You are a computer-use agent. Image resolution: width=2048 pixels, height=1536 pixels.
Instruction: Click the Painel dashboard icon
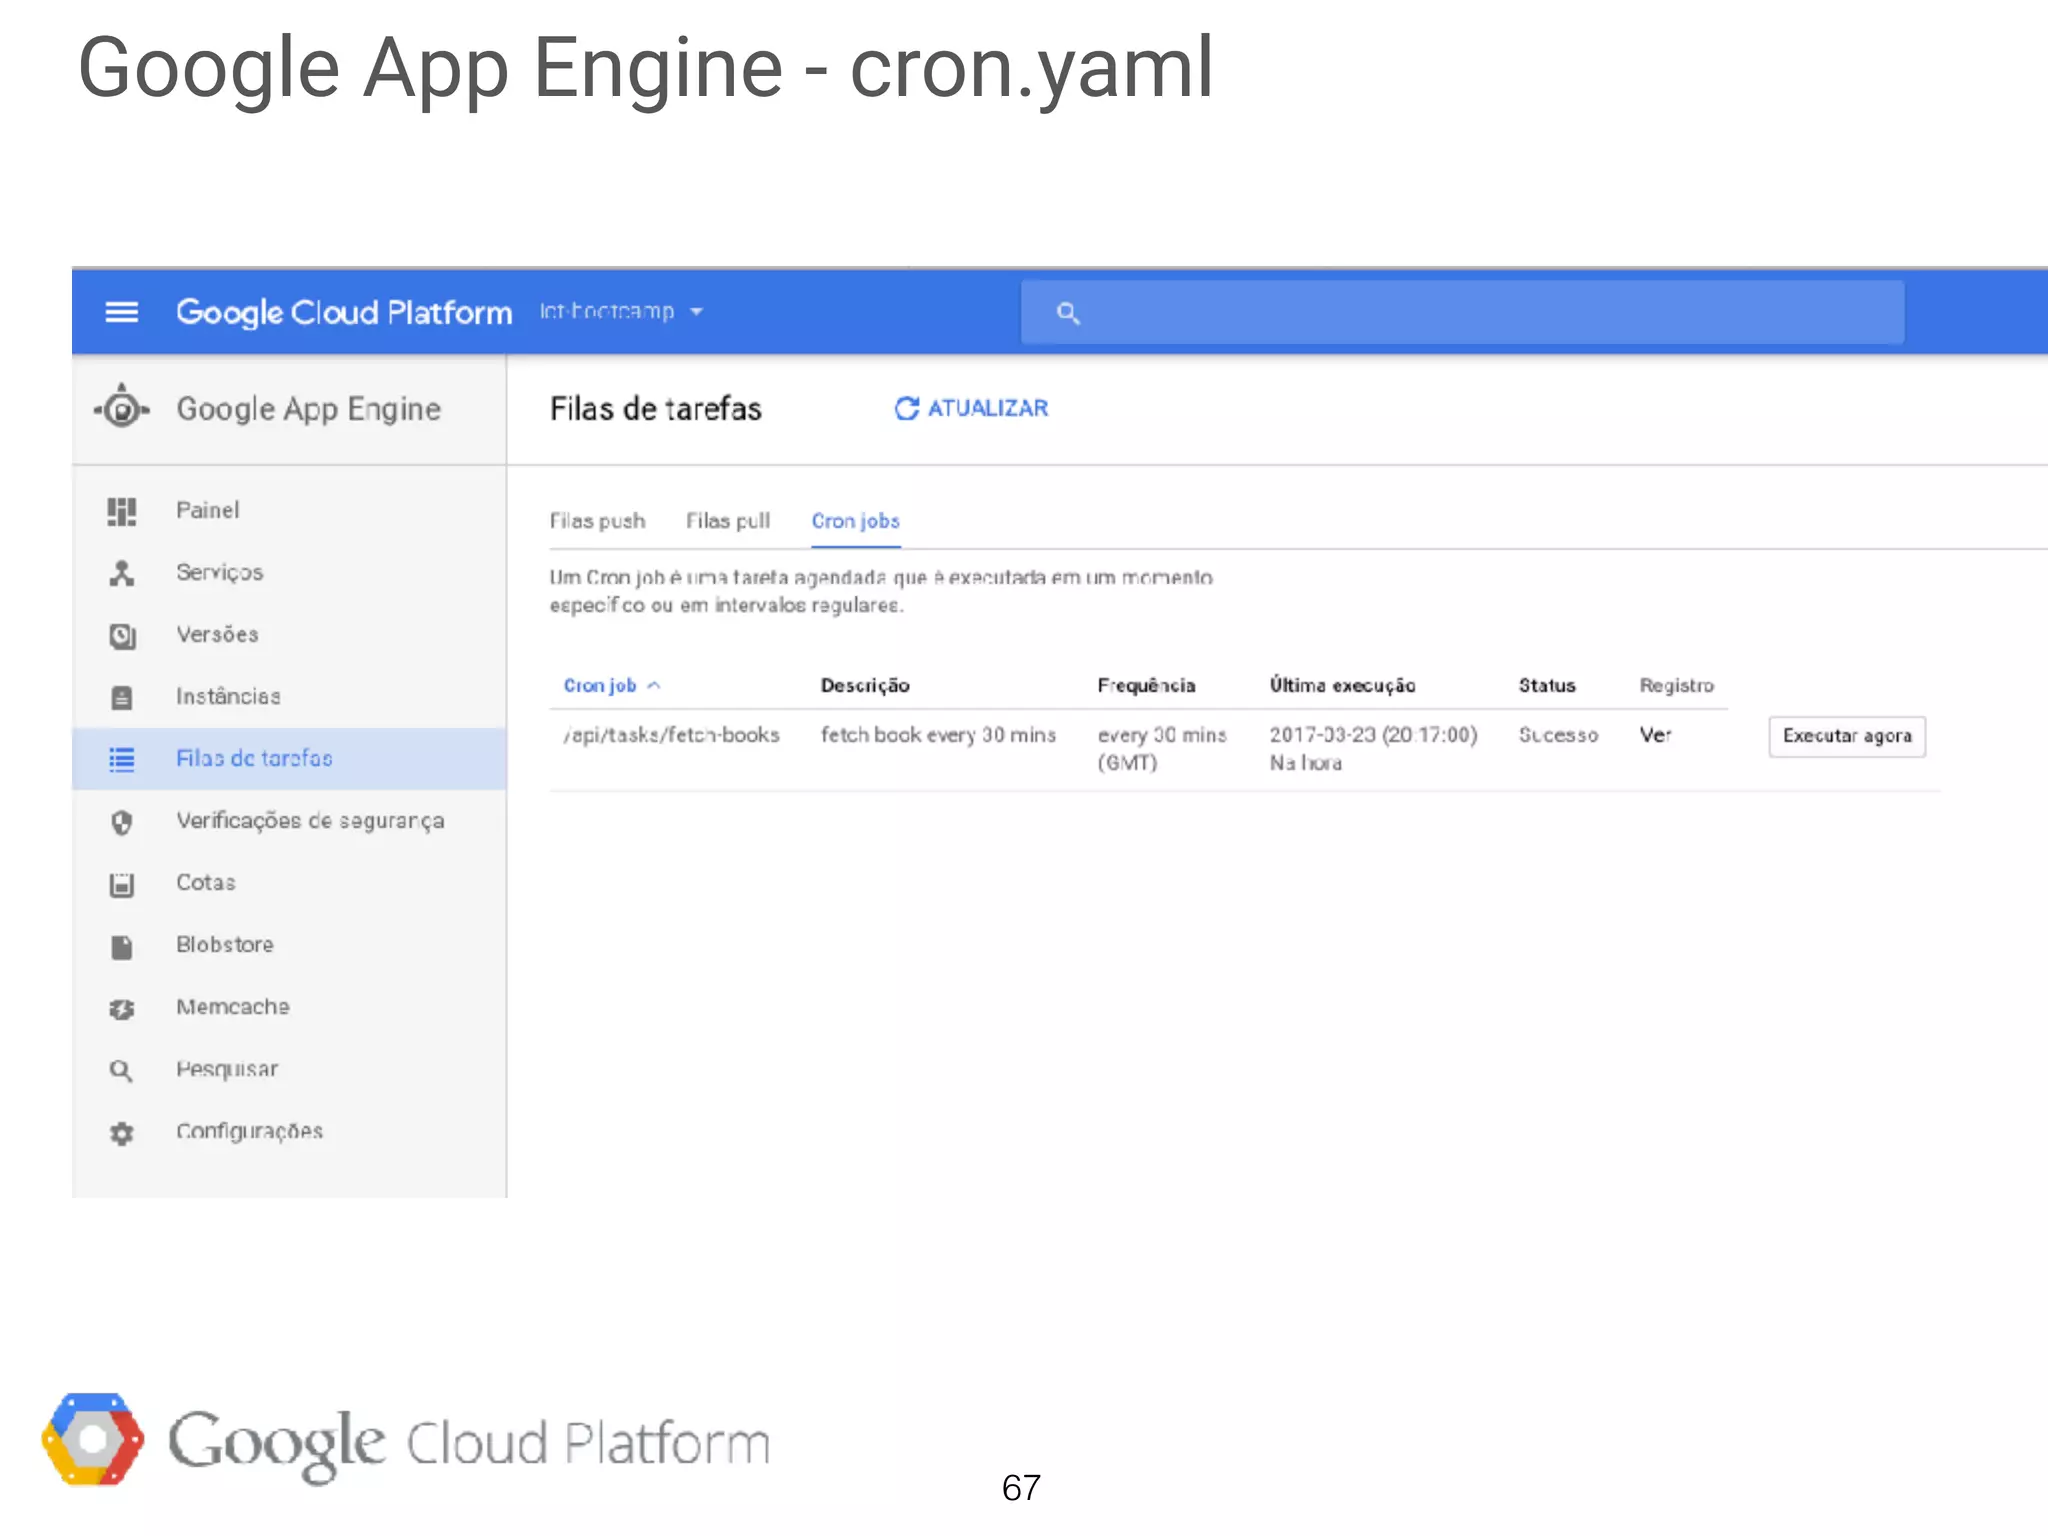pyautogui.click(x=122, y=511)
